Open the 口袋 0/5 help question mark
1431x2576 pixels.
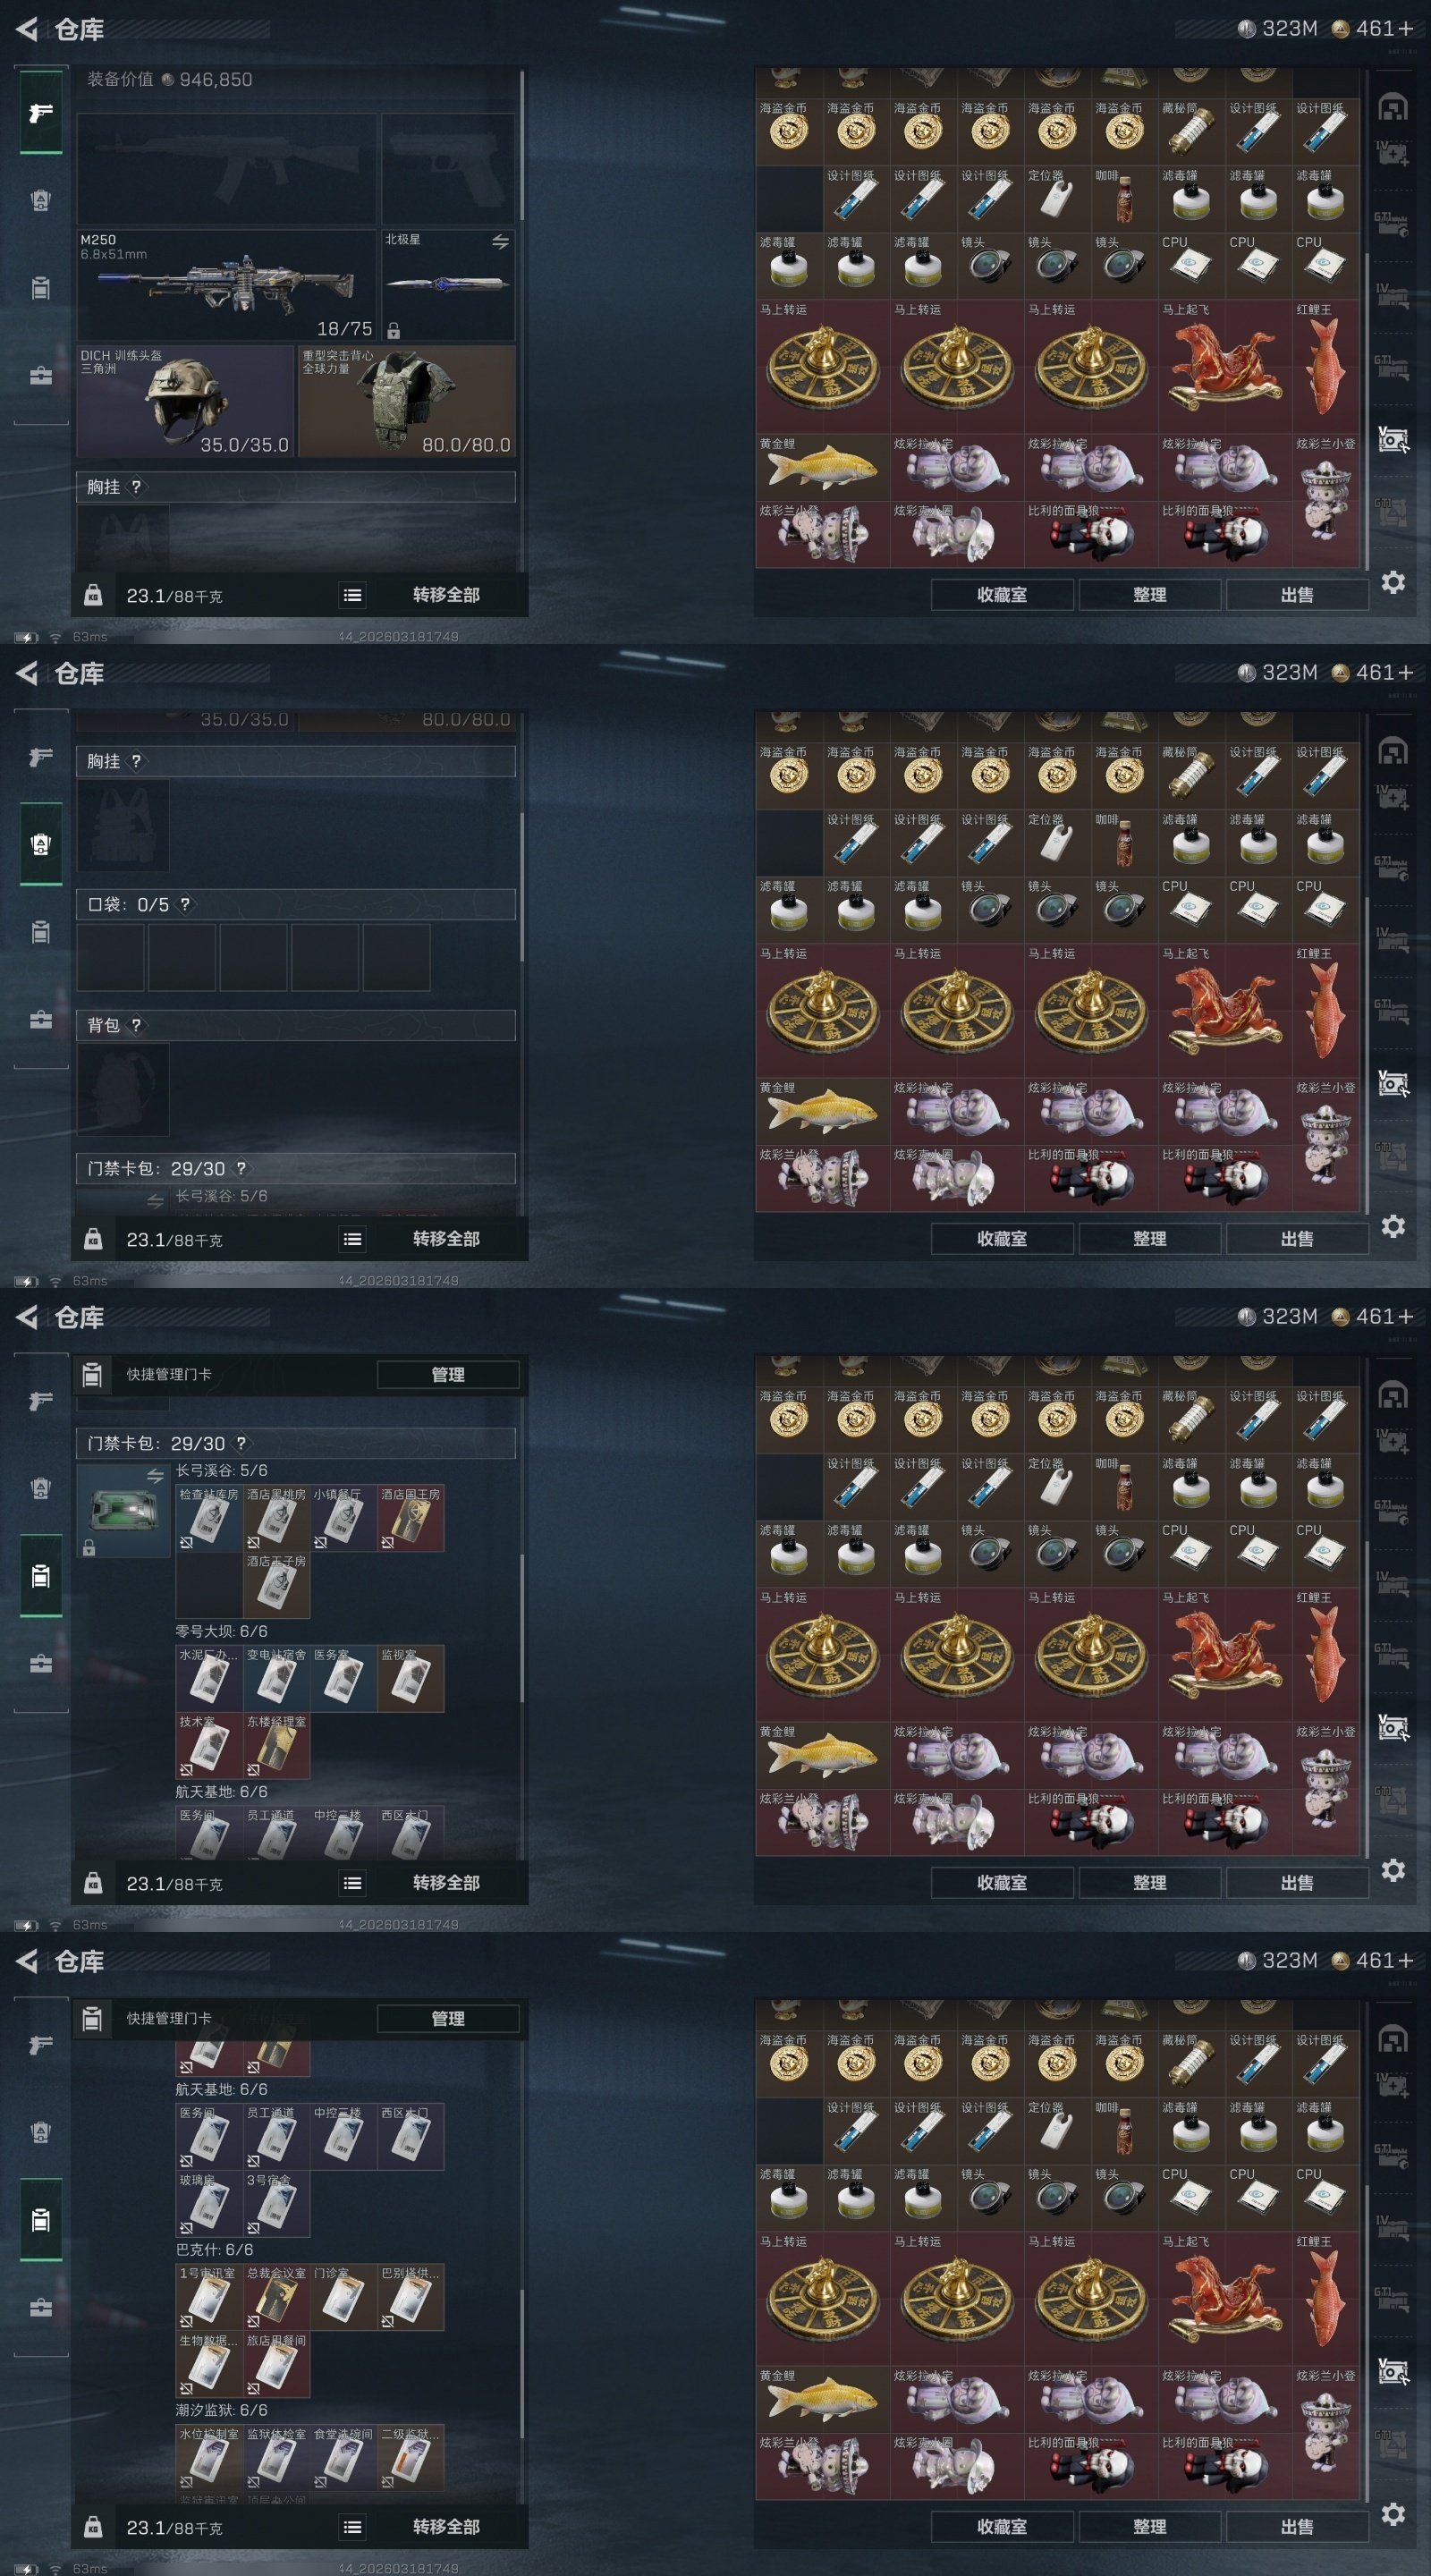click(x=185, y=904)
